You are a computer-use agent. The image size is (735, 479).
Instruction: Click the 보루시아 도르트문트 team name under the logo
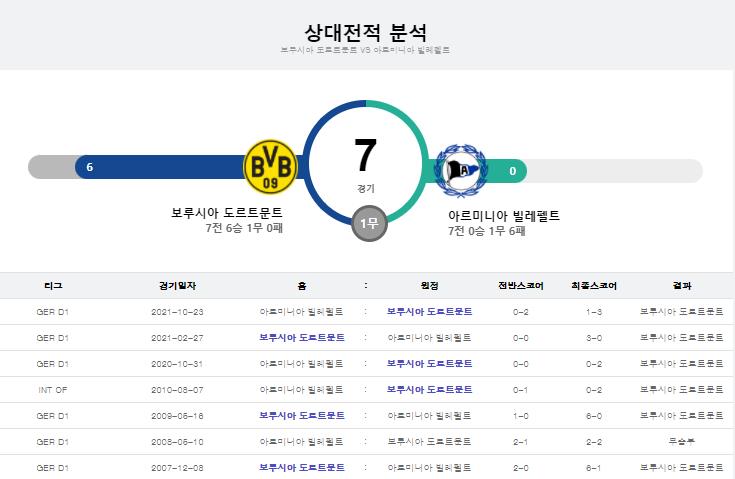227,213
